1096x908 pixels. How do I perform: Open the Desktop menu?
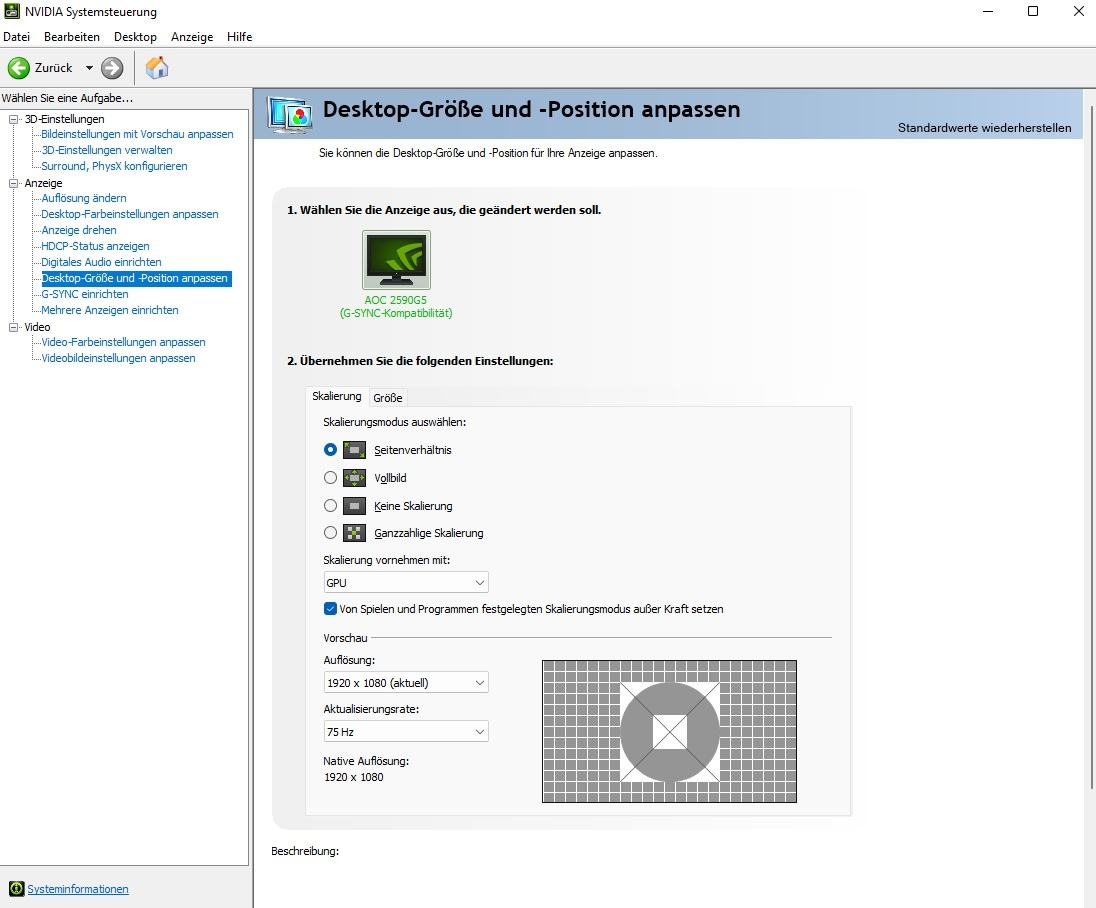coord(136,37)
